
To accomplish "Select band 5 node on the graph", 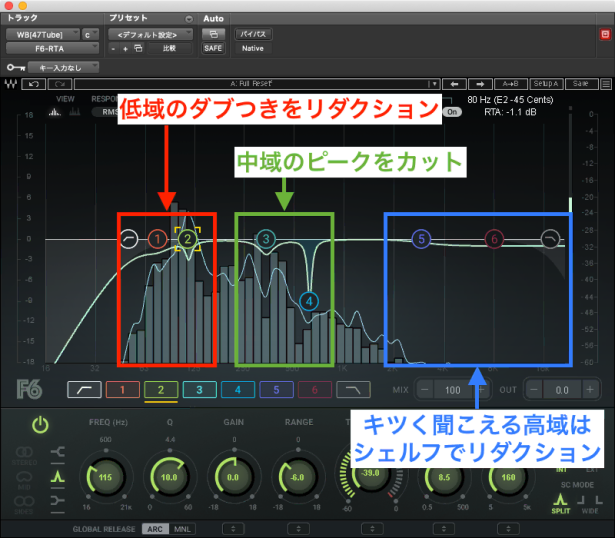I will (x=421, y=239).
